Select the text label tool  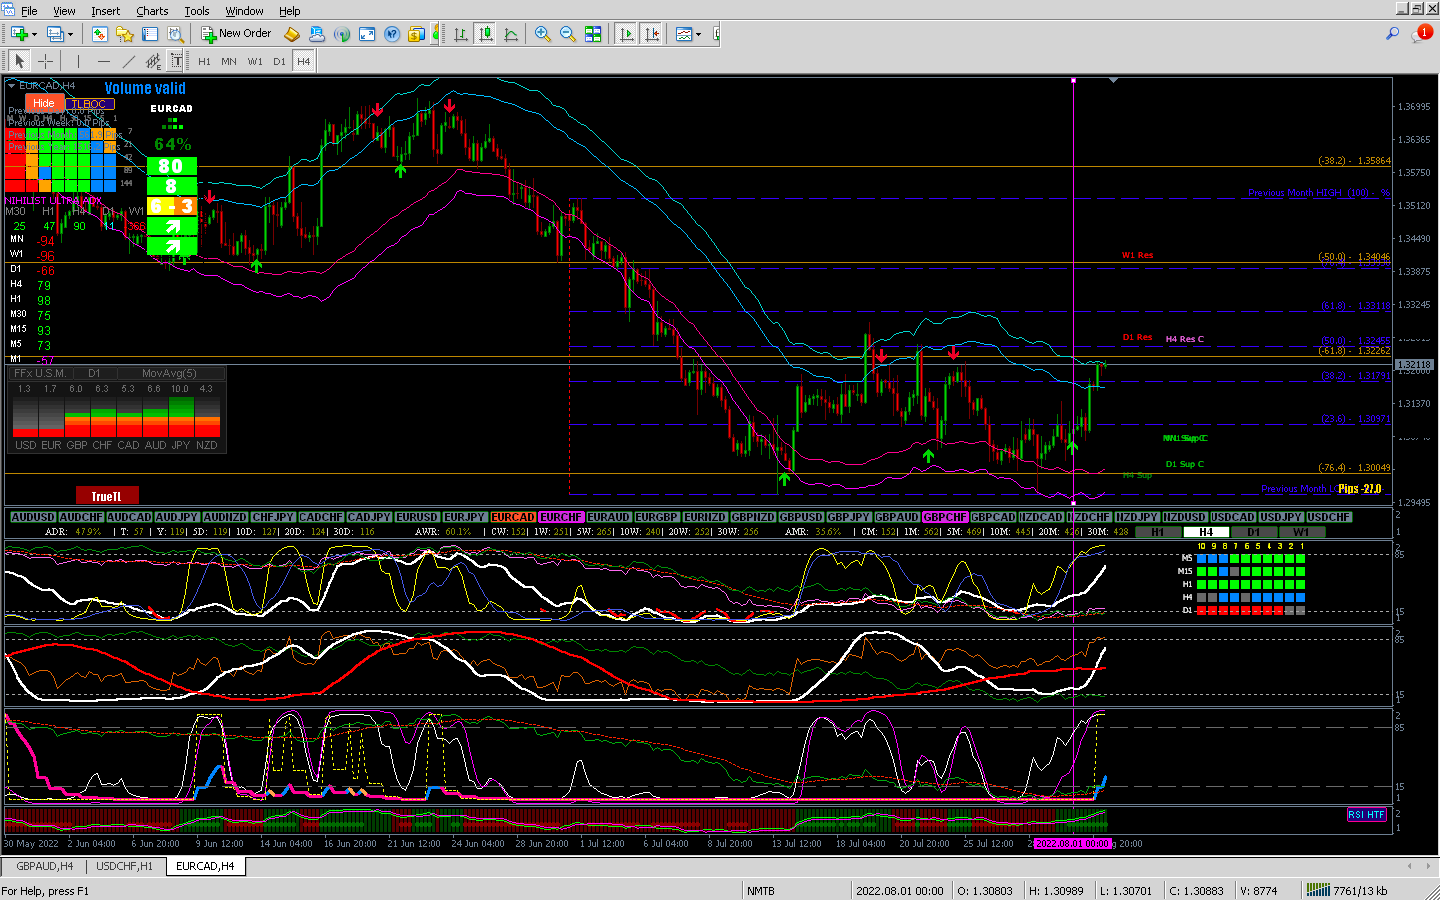(176, 61)
